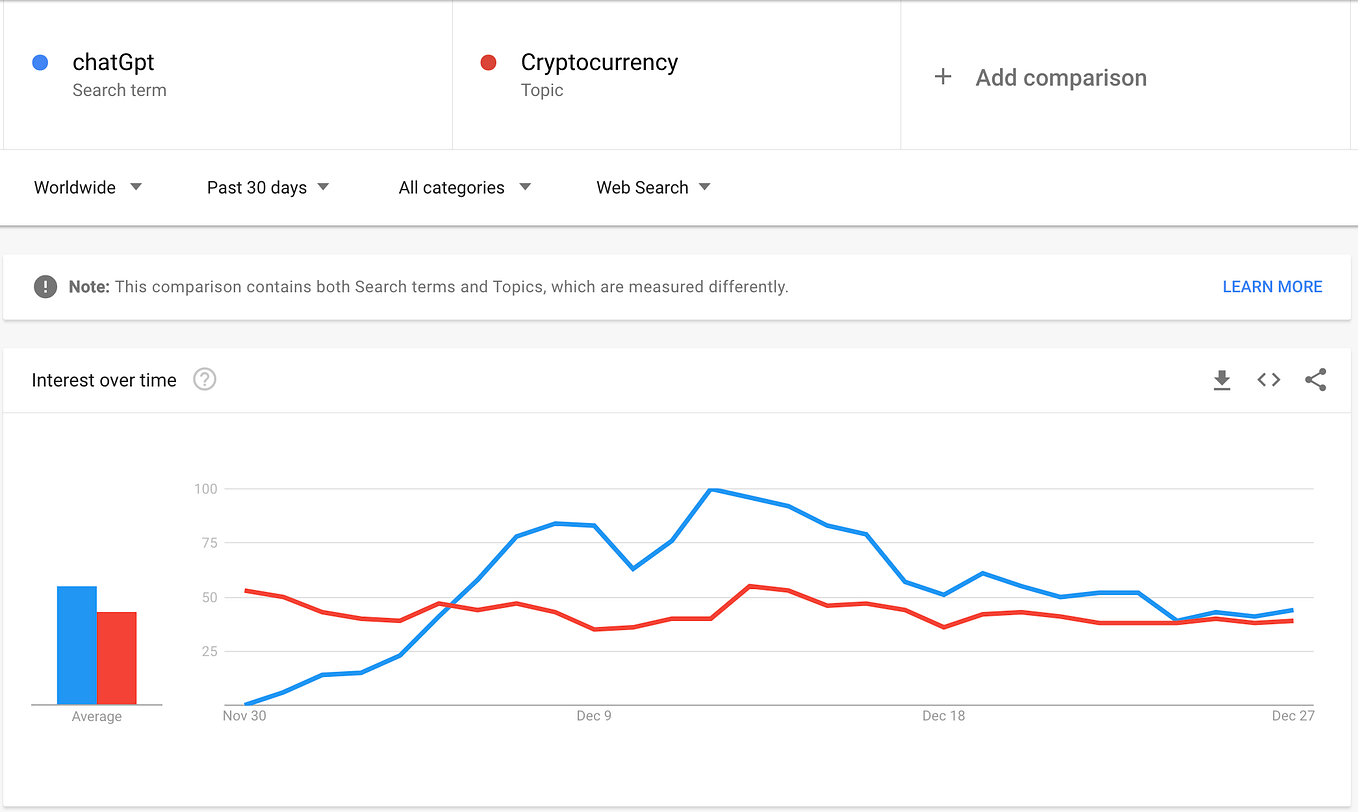Screen dimensions: 1358x812
Task: Open the help icon beside Interest over time
Action: pos(205,380)
